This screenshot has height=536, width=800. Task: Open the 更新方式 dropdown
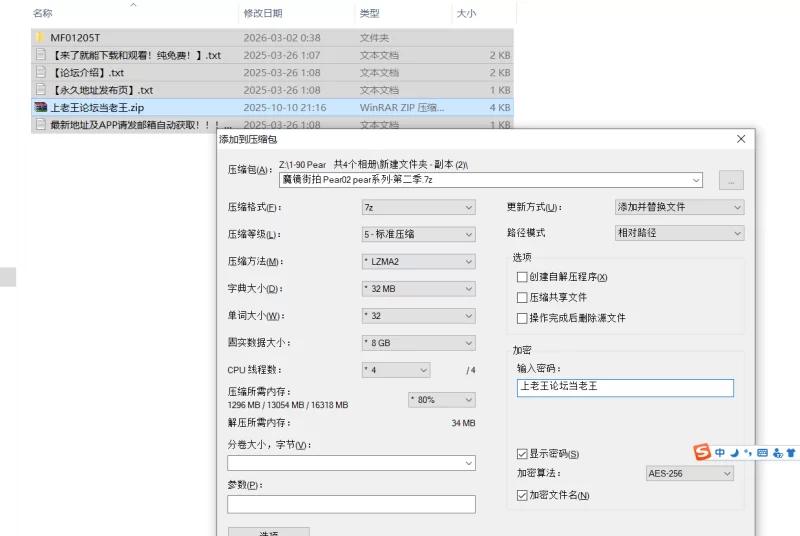(x=680, y=207)
